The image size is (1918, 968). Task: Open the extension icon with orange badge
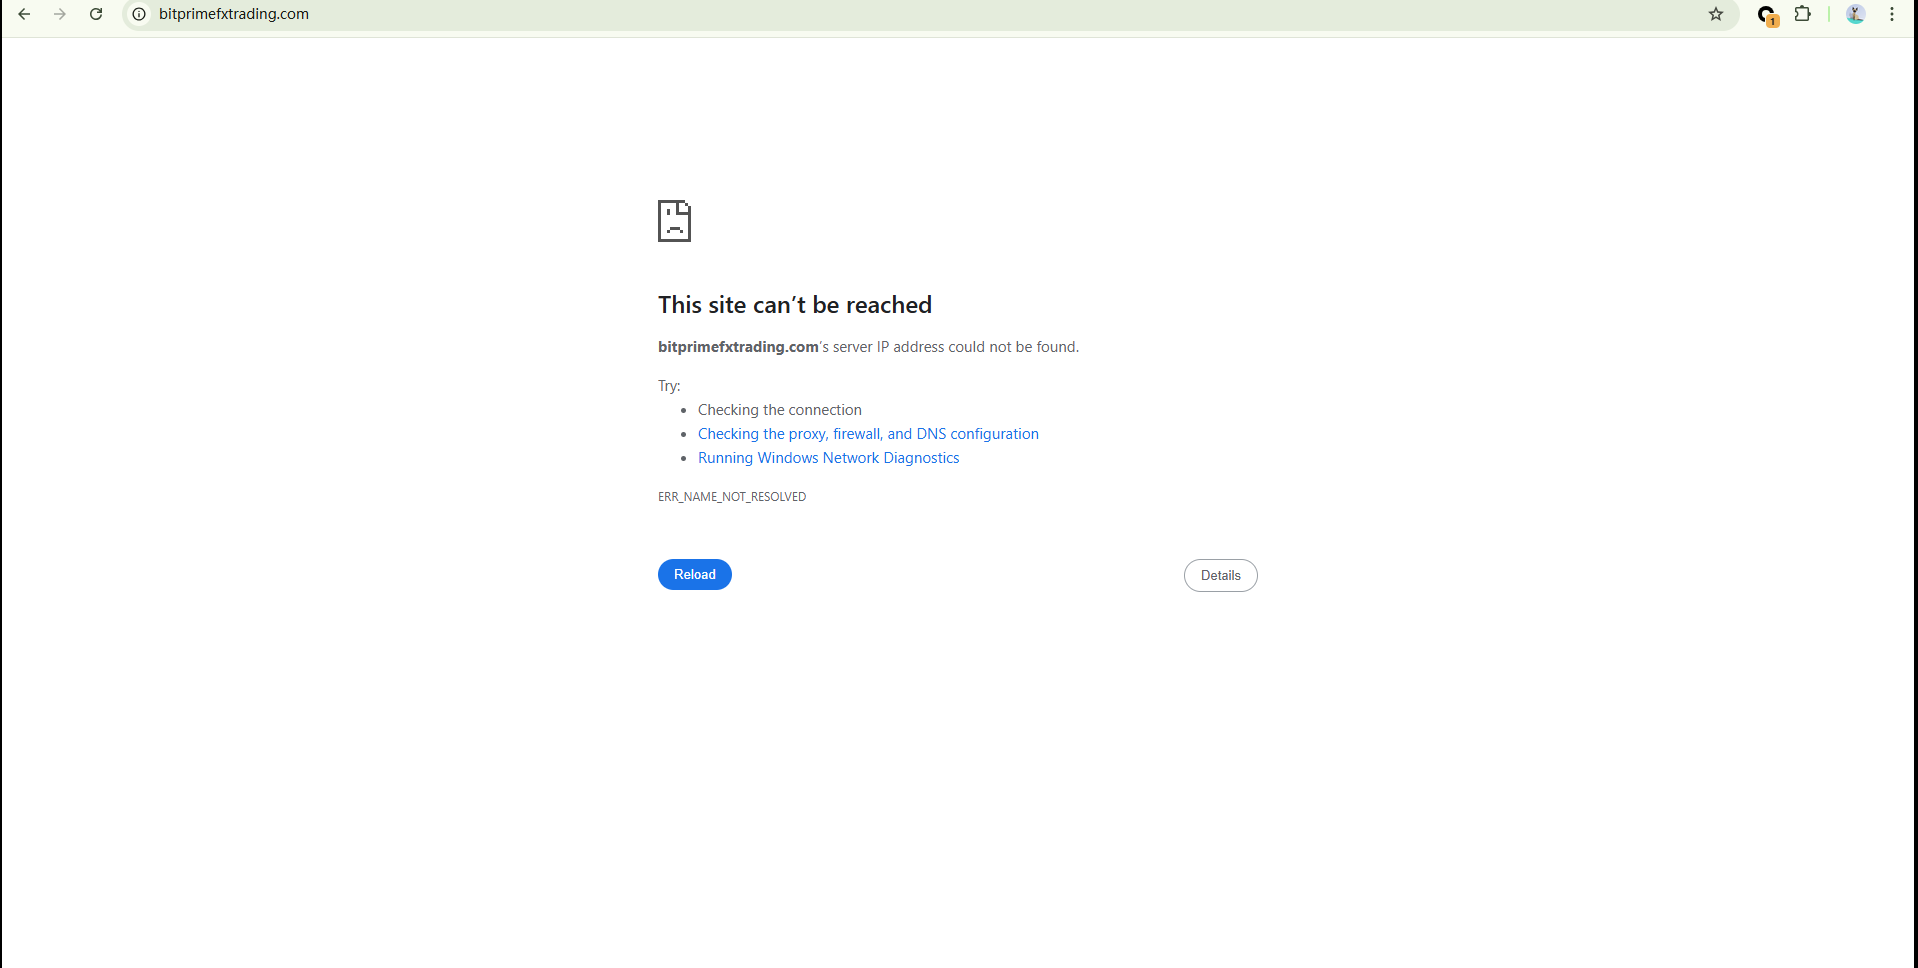point(1767,15)
